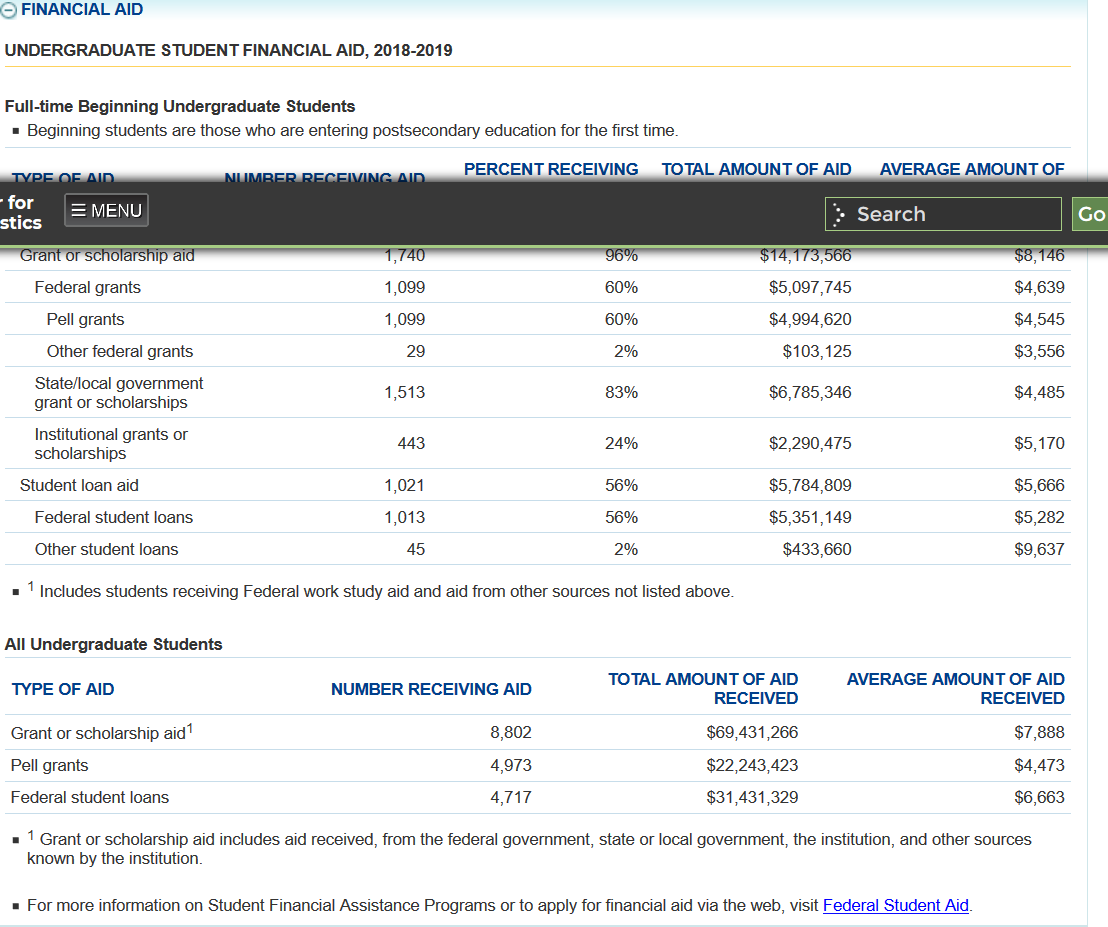Select the Institutional grants or scholarships label
This screenshot has width=1108, height=927.
click(x=111, y=444)
